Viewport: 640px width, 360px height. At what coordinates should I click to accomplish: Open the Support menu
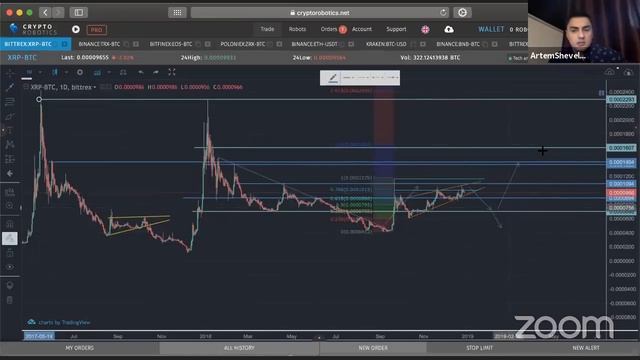(x=396, y=29)
